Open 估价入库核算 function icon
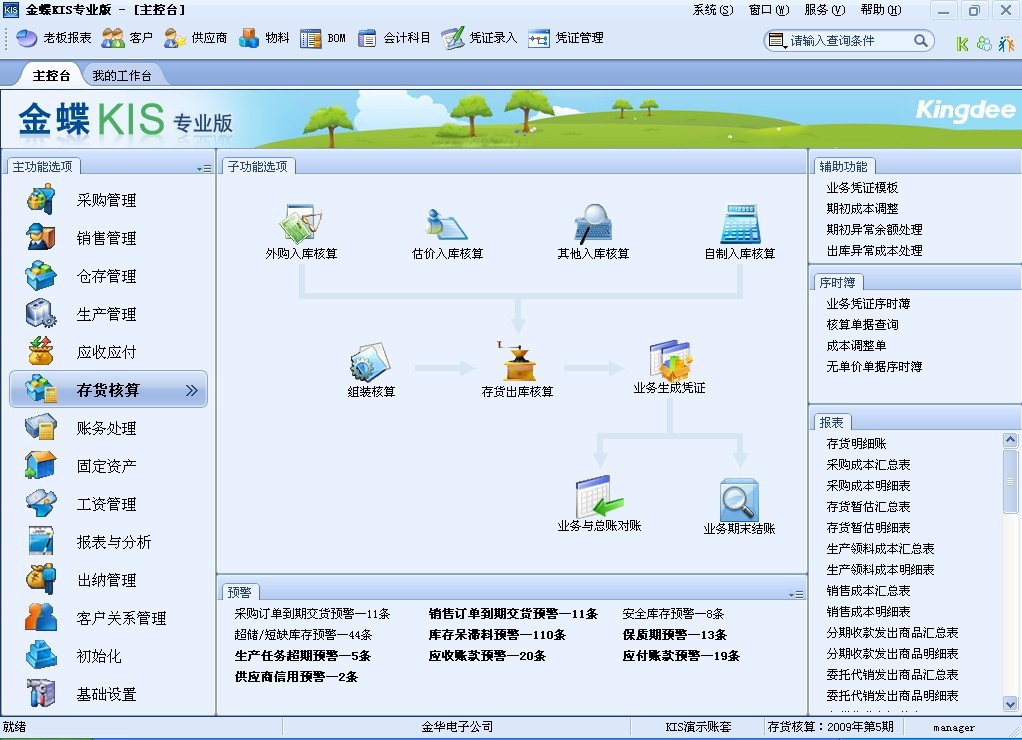 [446, 225]
